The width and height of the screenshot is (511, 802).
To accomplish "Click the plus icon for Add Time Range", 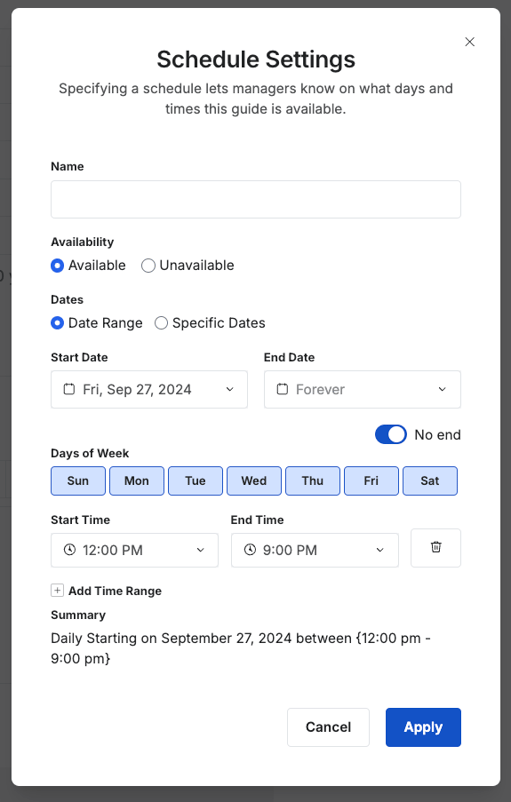I will (x=57, y=591).
